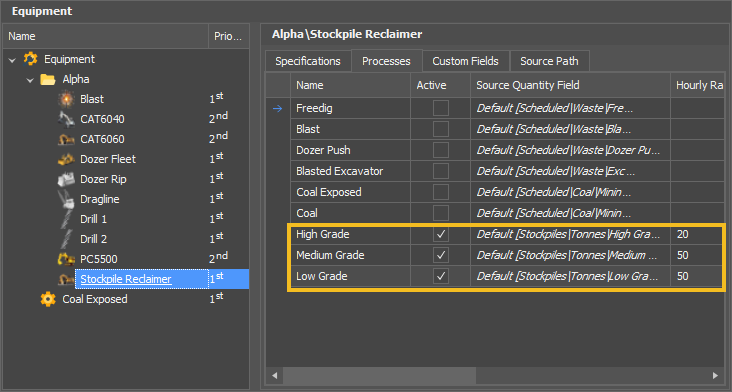The height and width of the screenshot is (392, 732).
Task: Edit the High Grade hourly rate value
Action: point(698,234)
